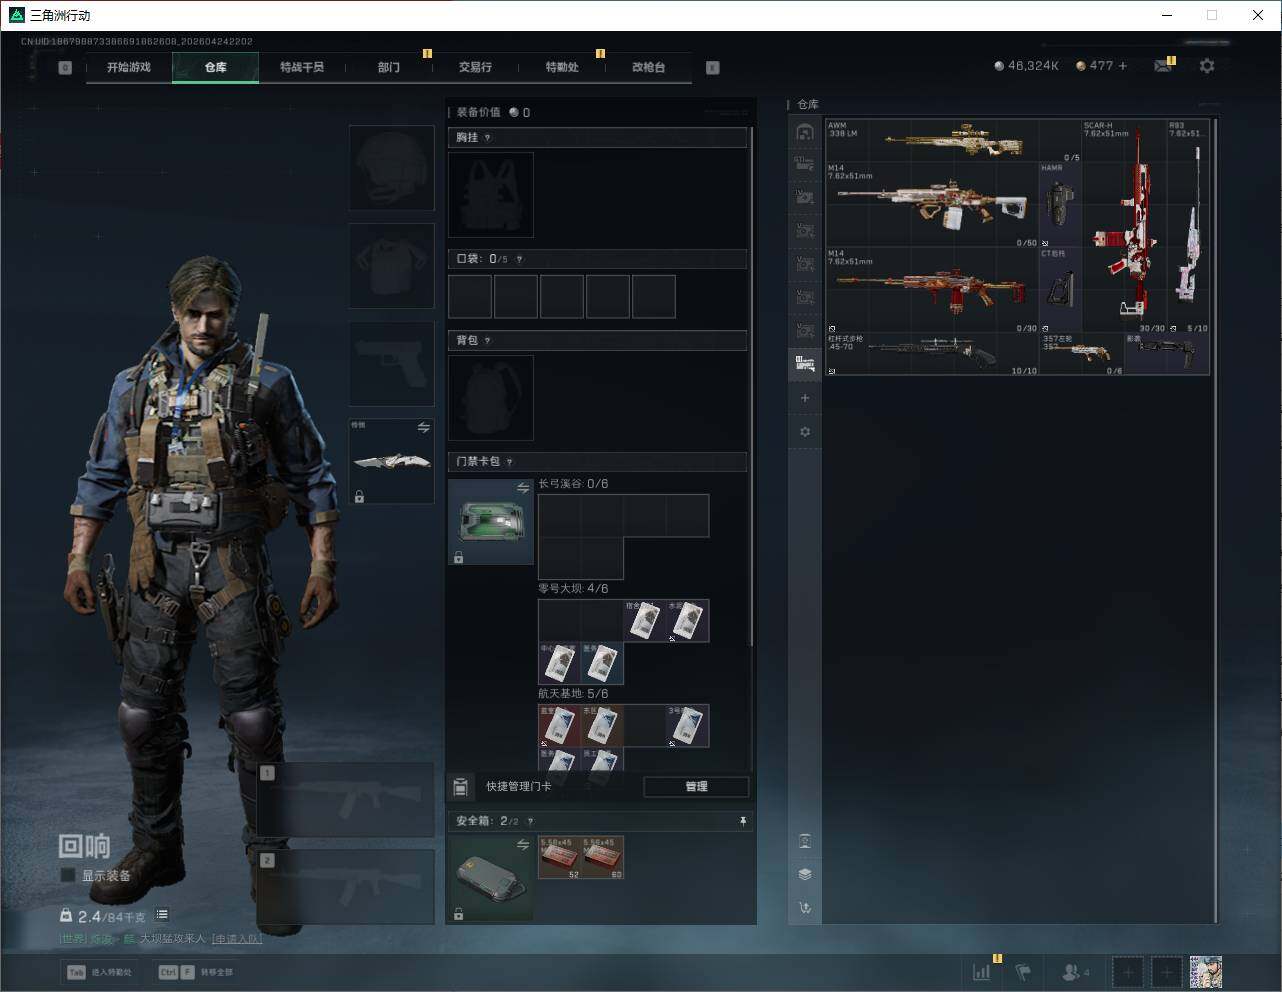
Task: Open the 交易行 tab
Action: [x=475, y=67]
